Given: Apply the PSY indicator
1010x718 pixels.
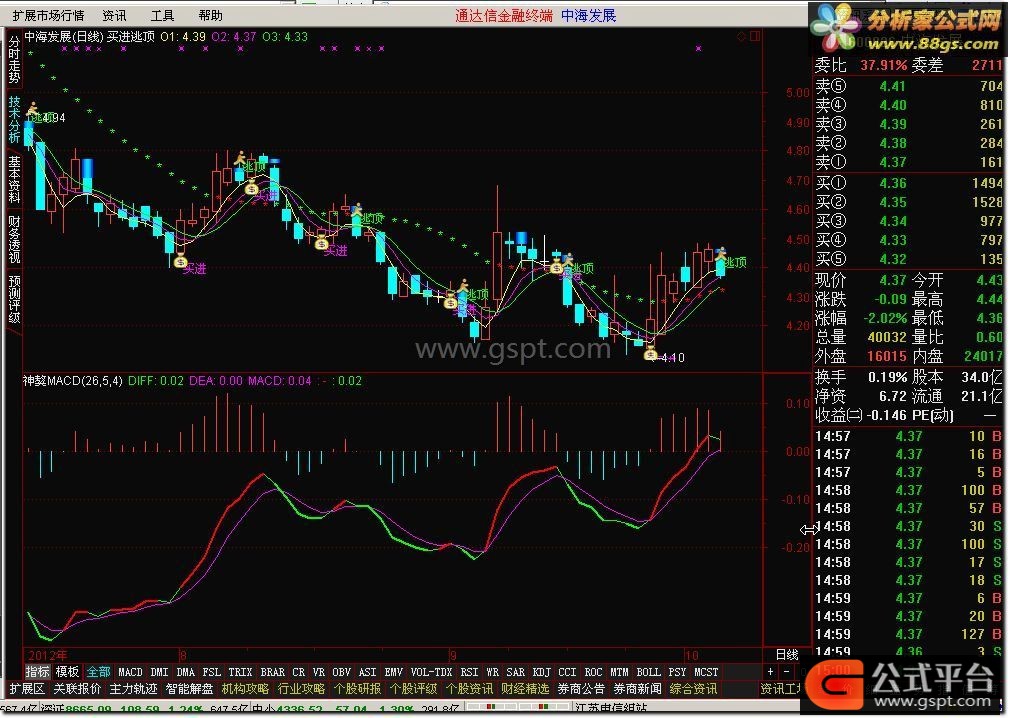Looking at the screenshot, I should (x=677, y=672).
